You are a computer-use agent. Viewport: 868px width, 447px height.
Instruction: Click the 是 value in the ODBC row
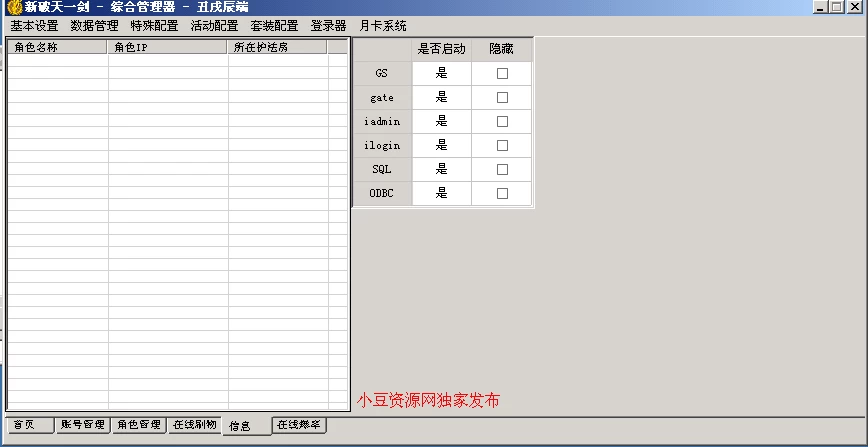pyautogui.click(x=441, y=193)
